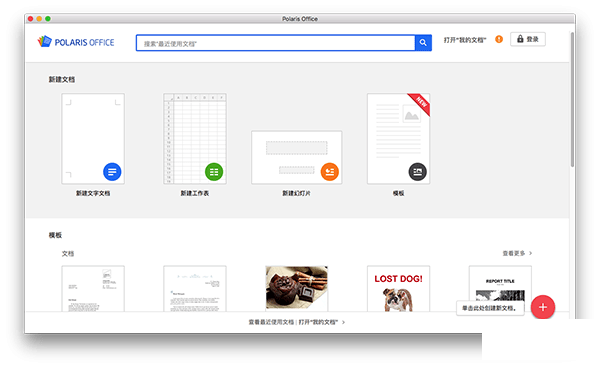
Task: Click the Polaris Office logo
Action: [76, 42]
